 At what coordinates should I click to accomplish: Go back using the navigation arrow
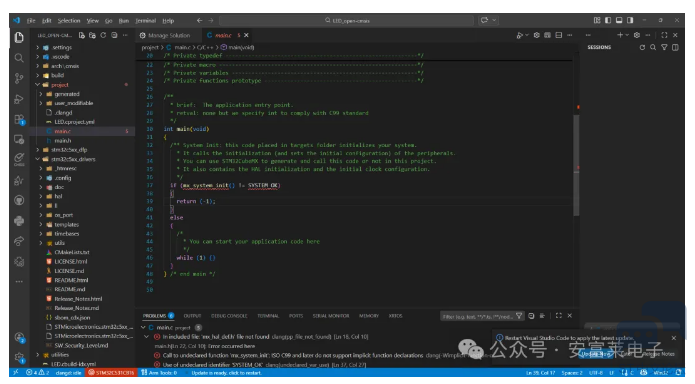(199, 20)
